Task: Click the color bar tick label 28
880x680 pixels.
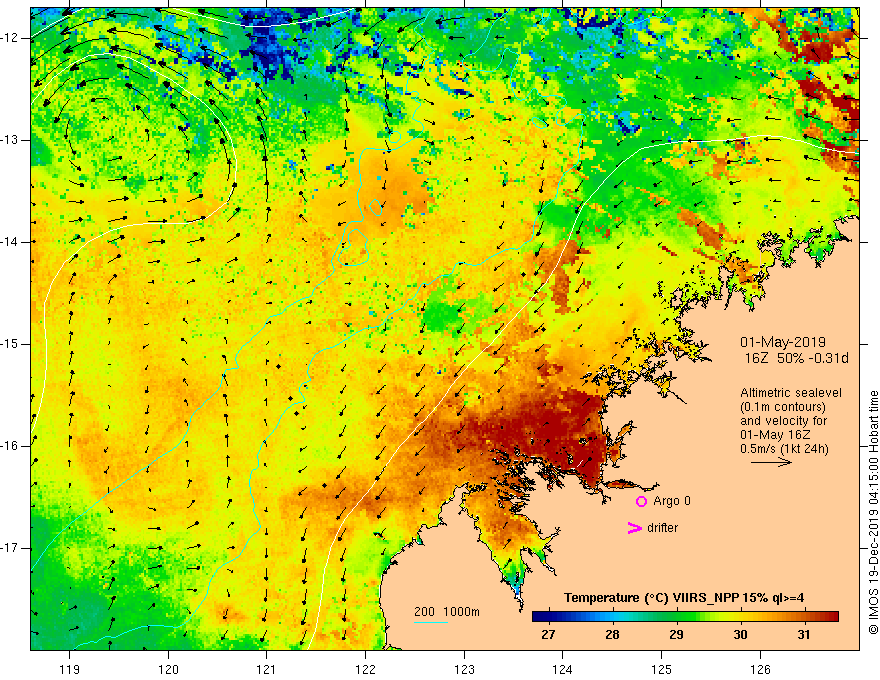Action: [612, 635]
